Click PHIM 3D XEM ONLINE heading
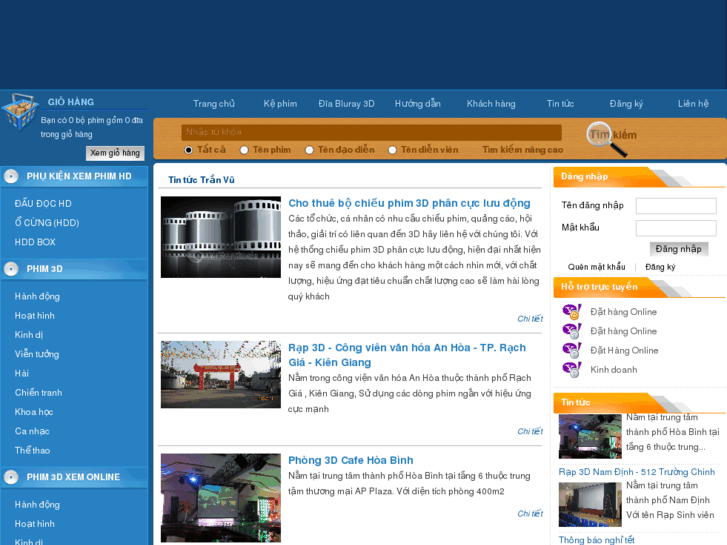Image resolution: width=727 pixels, height=545 pixels. [73, 477]
